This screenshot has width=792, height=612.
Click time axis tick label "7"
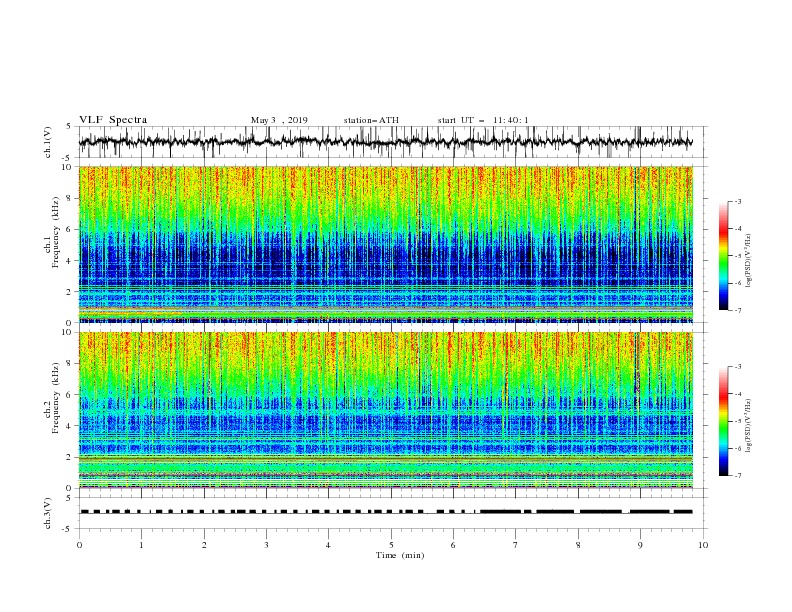[x=515, y=545]
